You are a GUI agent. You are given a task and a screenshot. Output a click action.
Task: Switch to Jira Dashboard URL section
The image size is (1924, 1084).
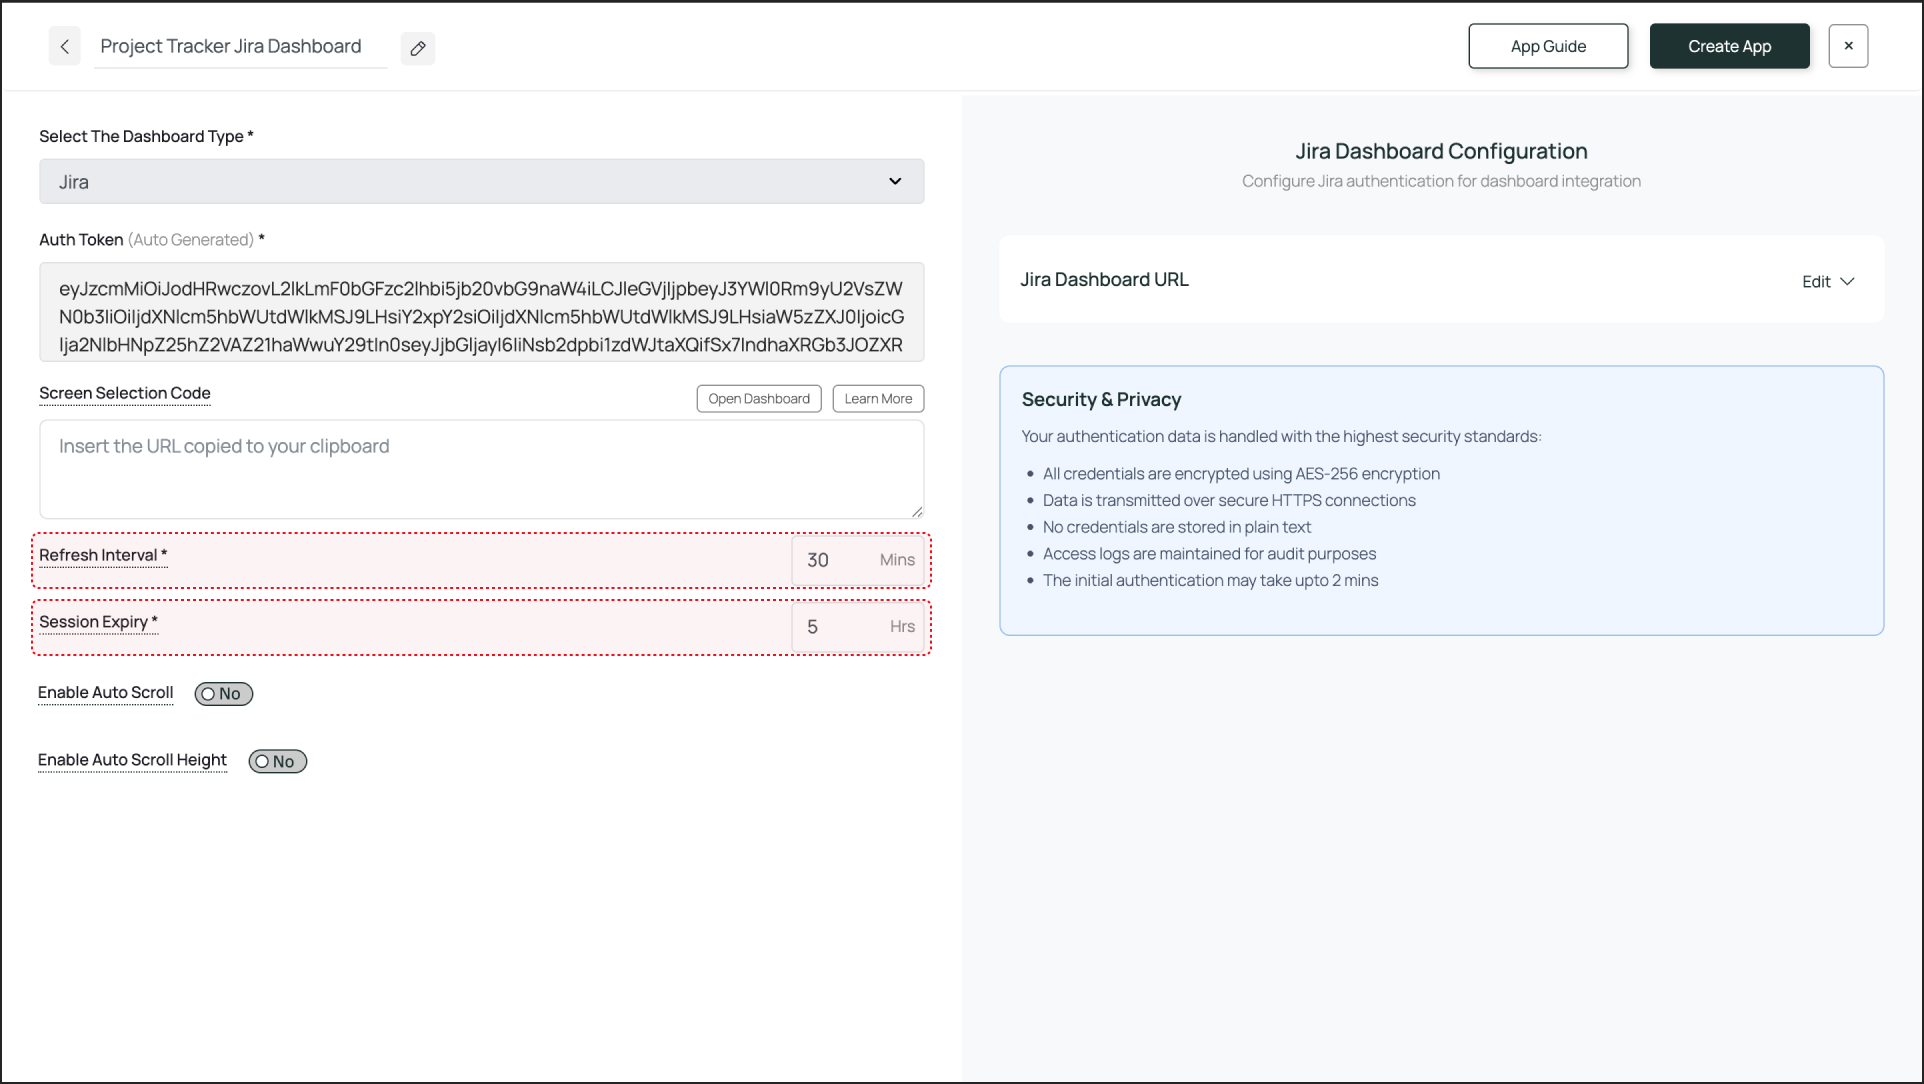[x=1104, y=279]
